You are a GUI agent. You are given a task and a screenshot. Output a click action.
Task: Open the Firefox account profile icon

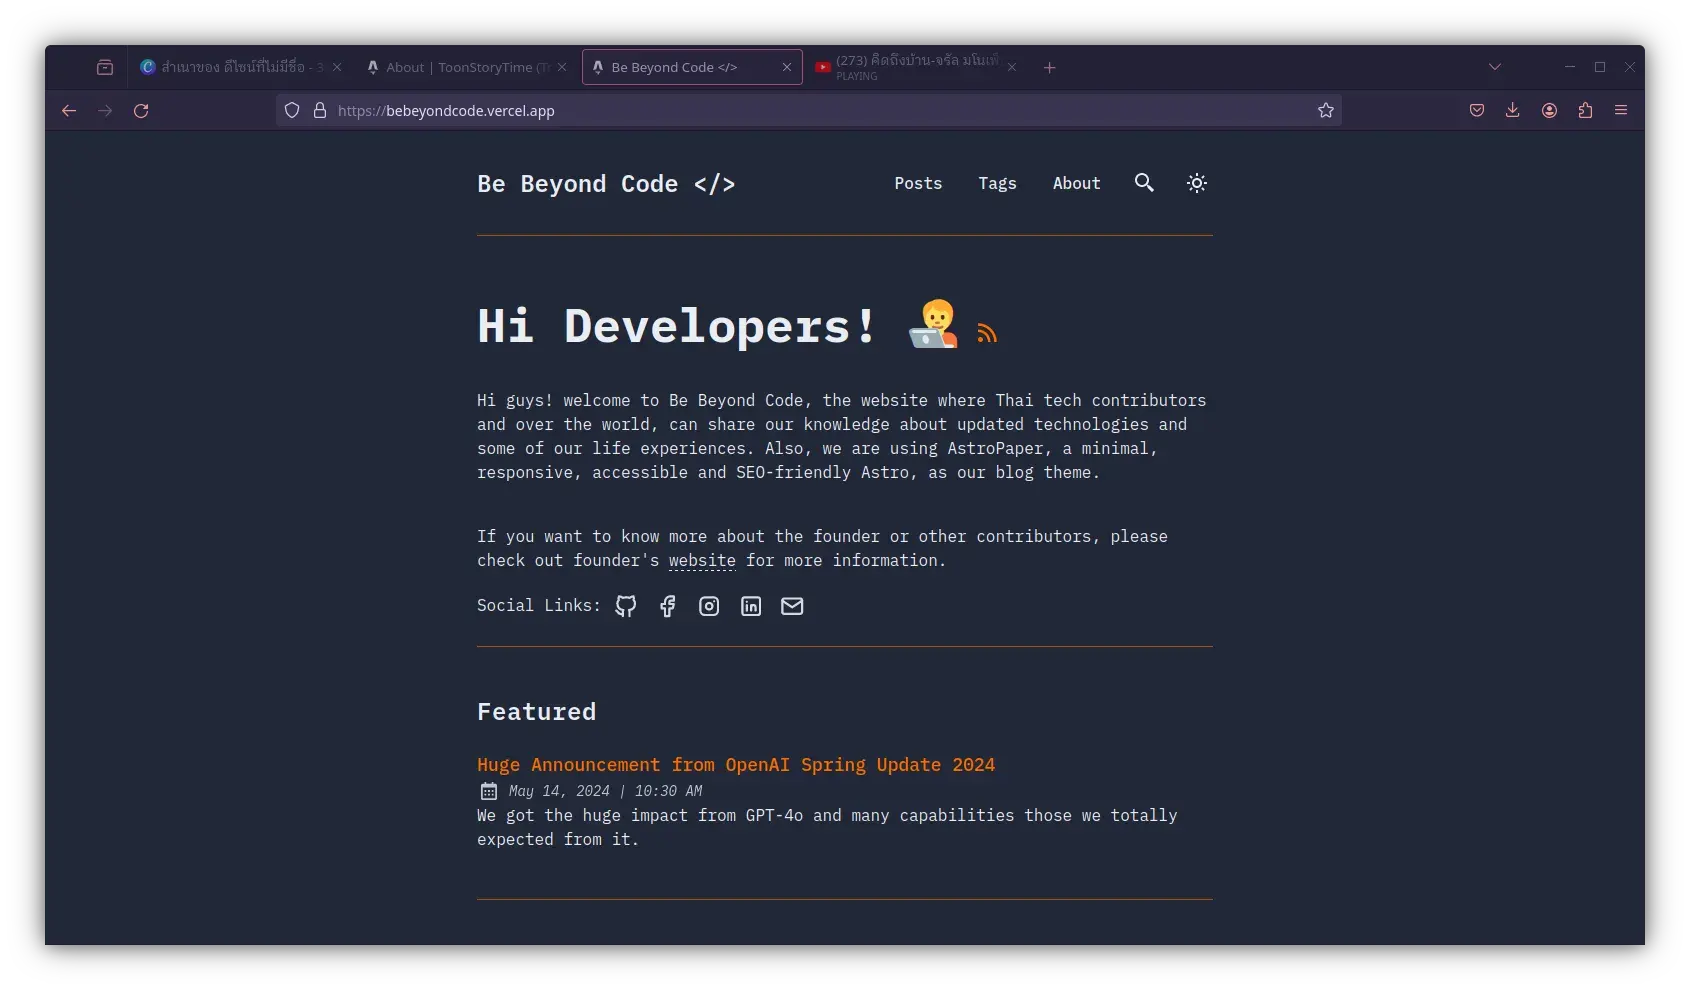click(x=1549, y=110)
